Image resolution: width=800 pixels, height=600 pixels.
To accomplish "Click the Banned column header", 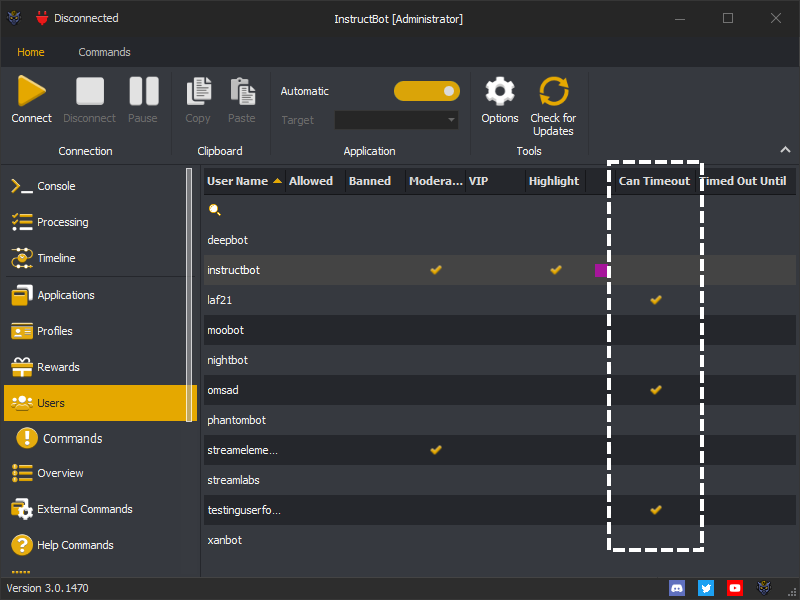I will tap(375, 181).
